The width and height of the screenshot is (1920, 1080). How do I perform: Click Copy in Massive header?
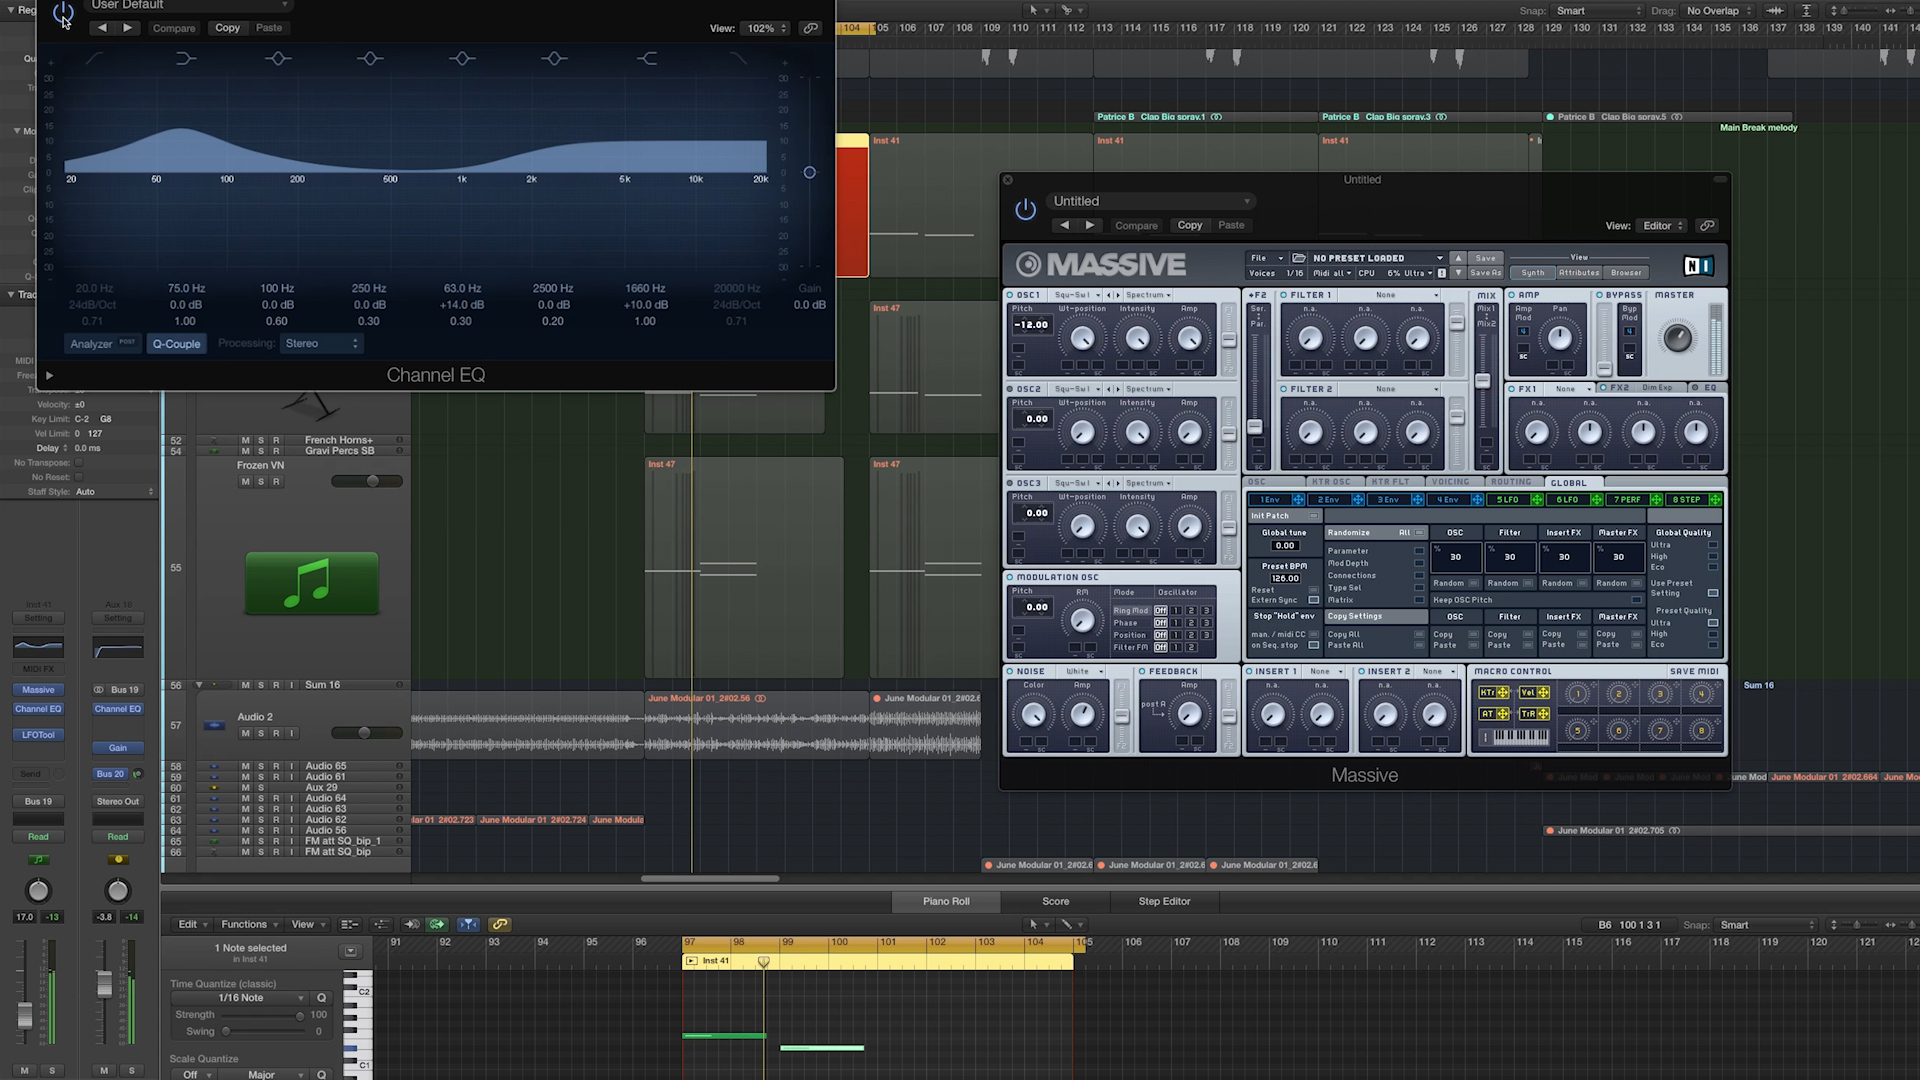tap(1190, 226)
